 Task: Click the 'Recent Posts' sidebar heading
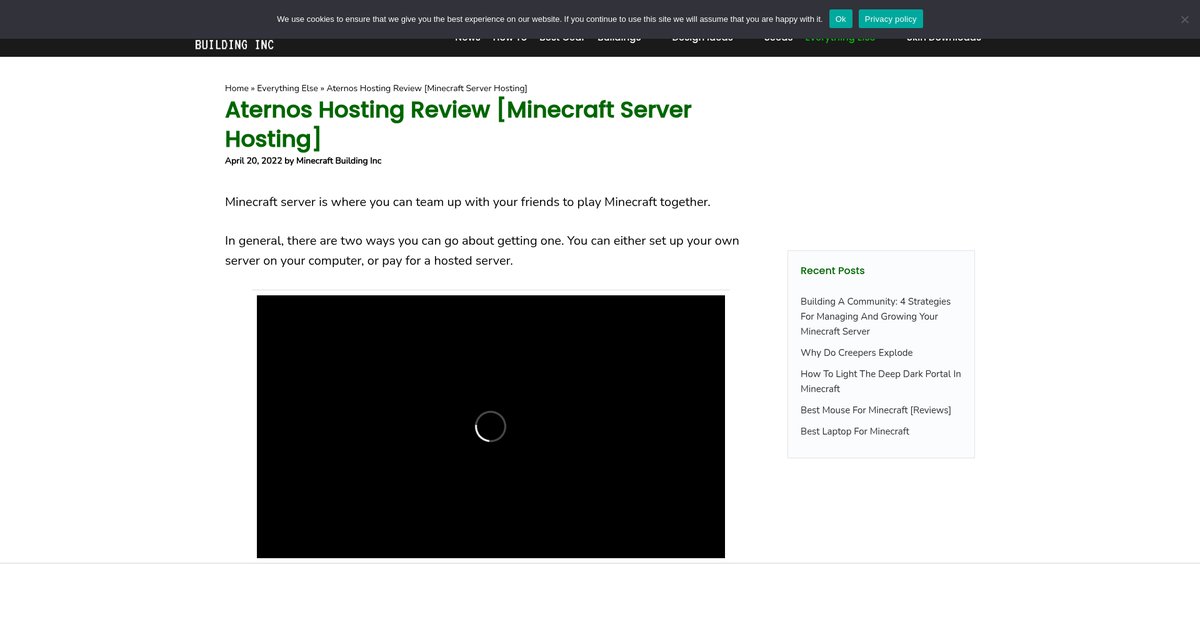tap(832, 271)
